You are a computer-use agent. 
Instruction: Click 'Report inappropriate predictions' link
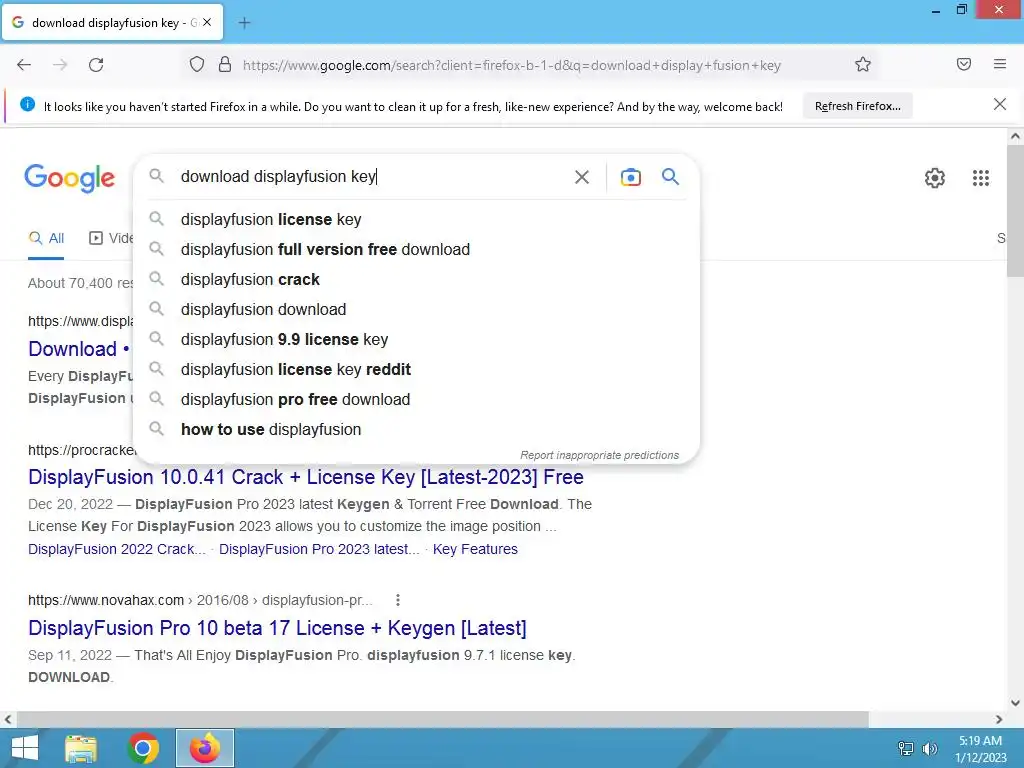tap(599, 455)
